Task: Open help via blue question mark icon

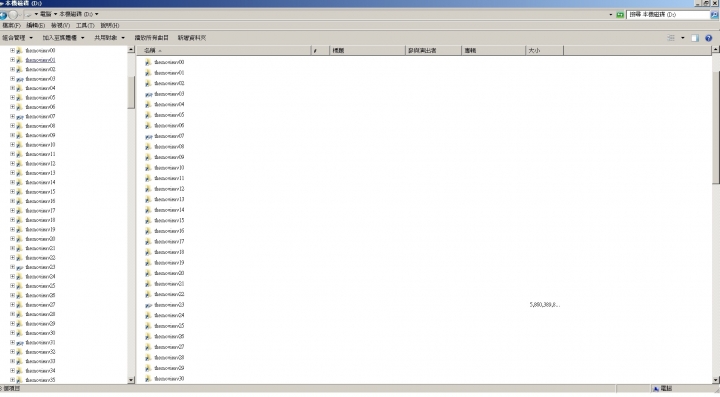Action: click(x=709, y=38)
